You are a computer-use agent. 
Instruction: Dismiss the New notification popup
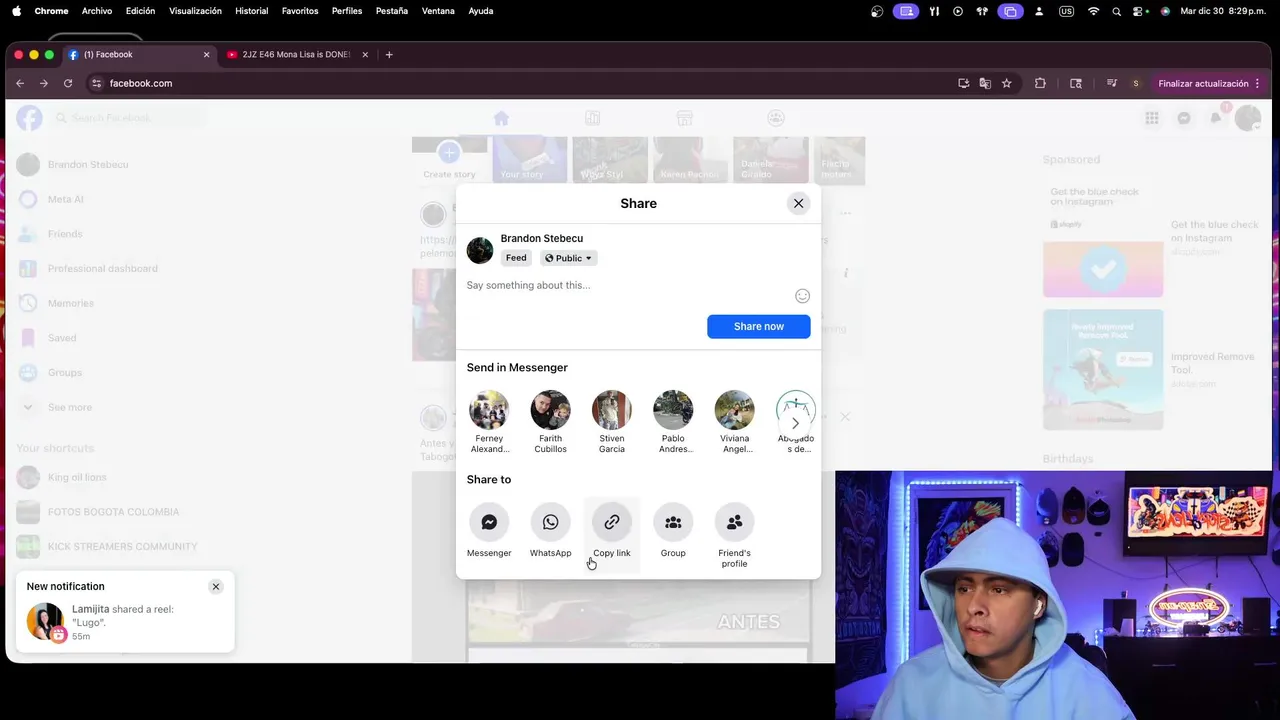[215, 587]
